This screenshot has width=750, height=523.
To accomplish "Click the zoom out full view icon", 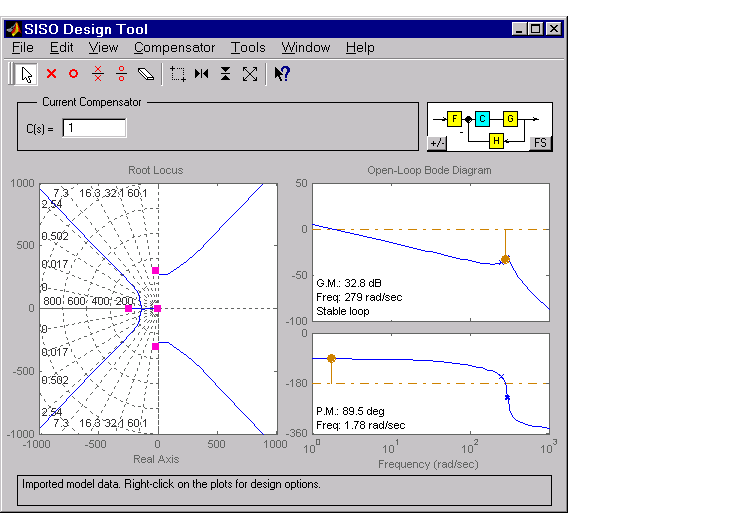I will coord(250,73).
